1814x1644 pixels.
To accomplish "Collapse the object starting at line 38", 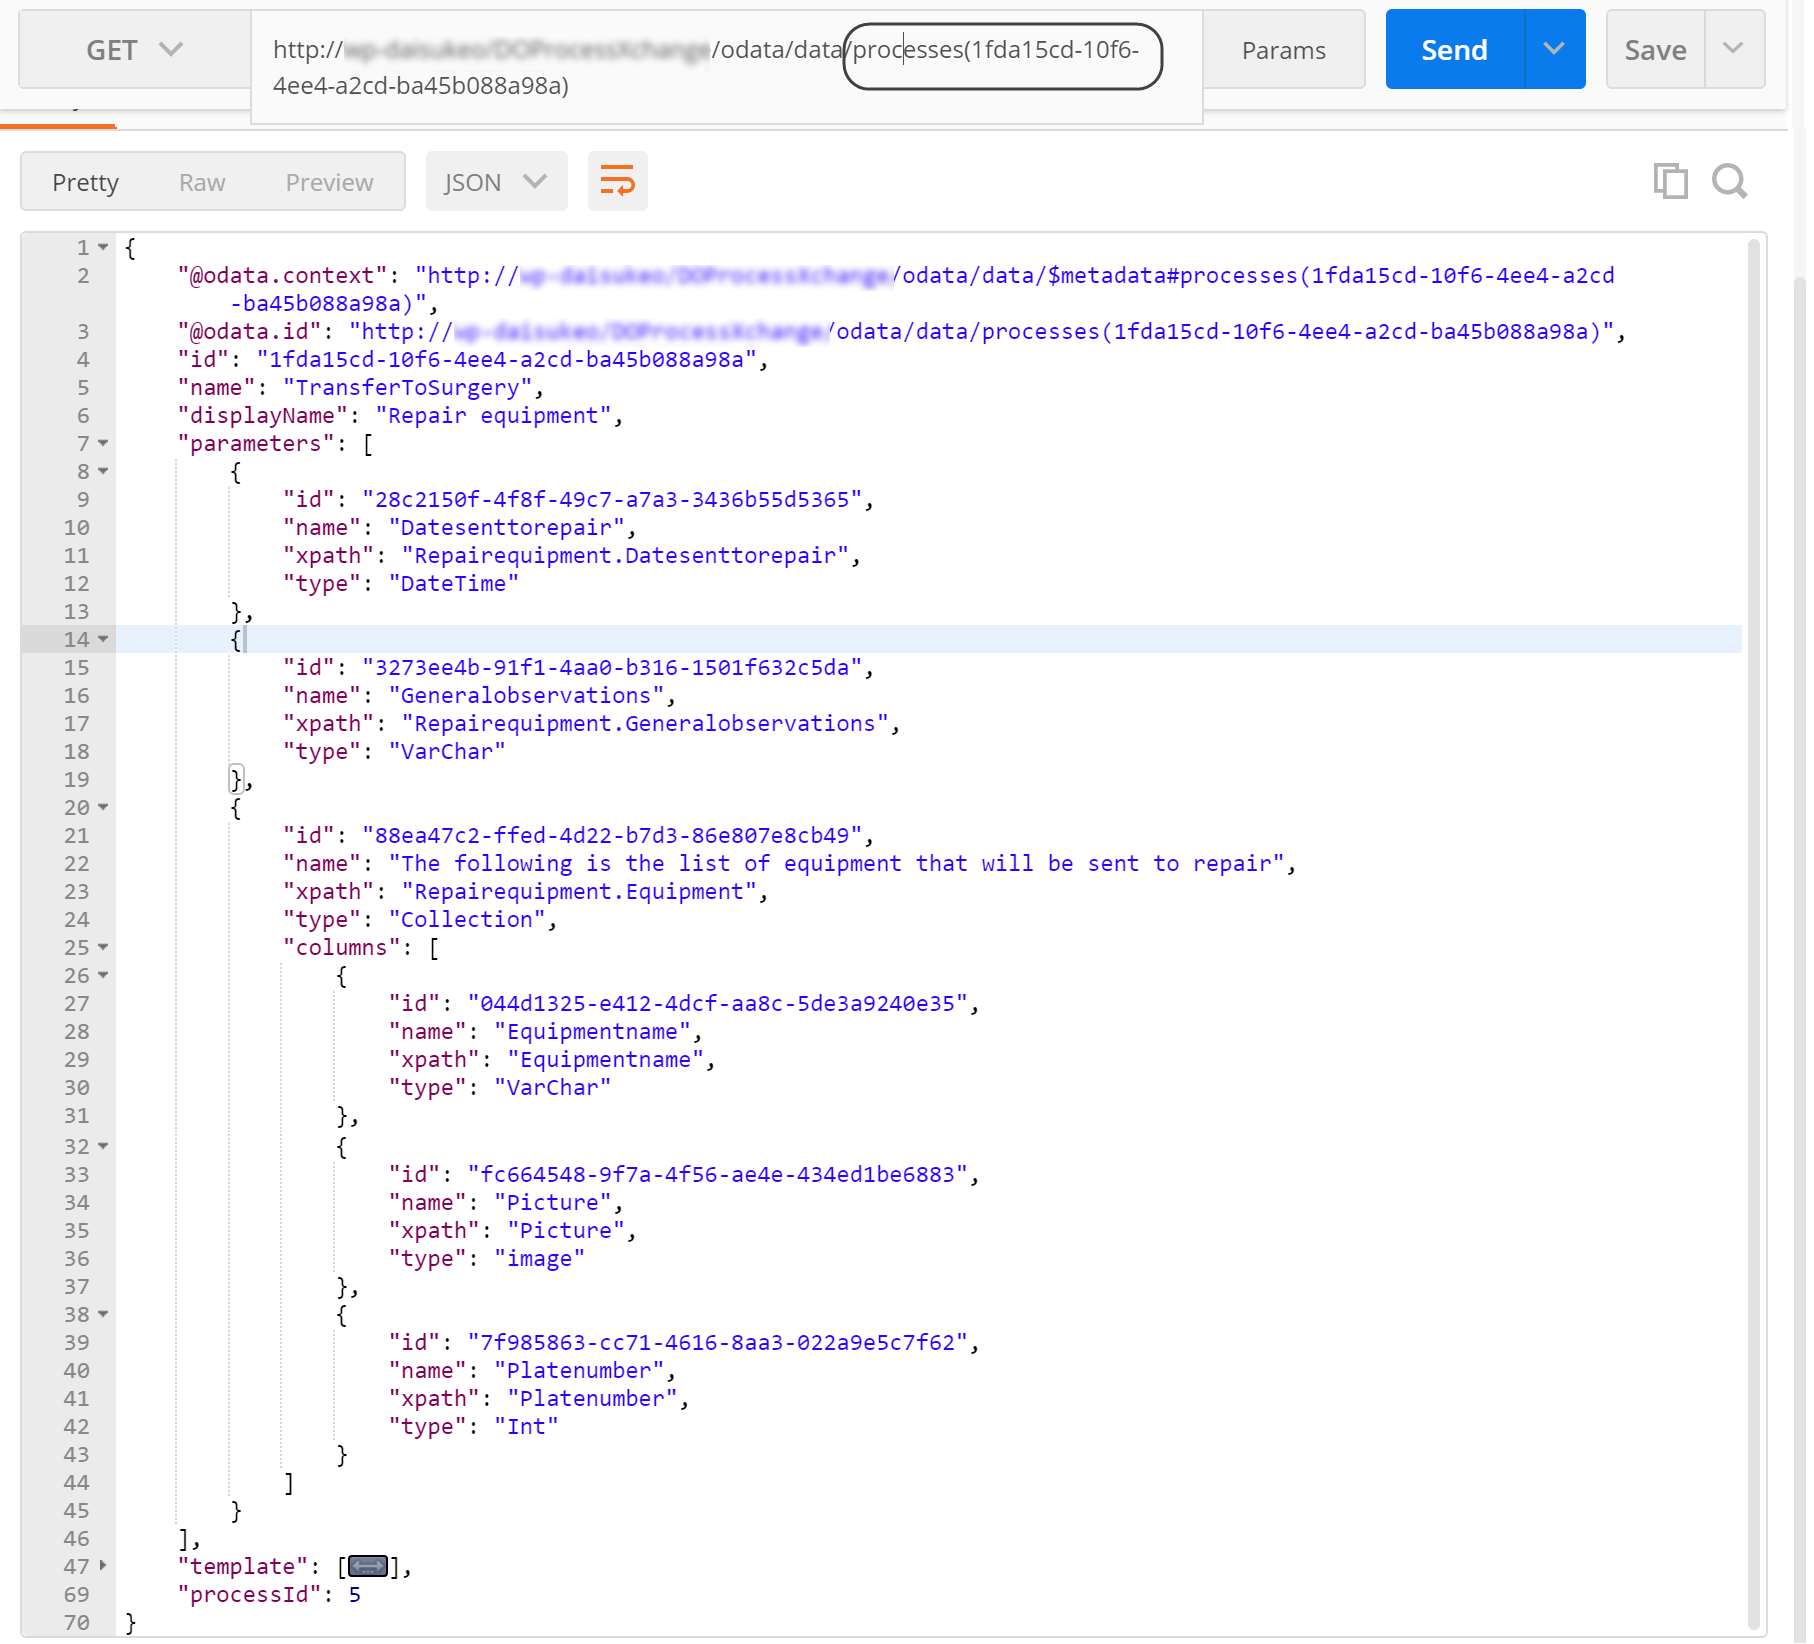I will point(103,1314).
